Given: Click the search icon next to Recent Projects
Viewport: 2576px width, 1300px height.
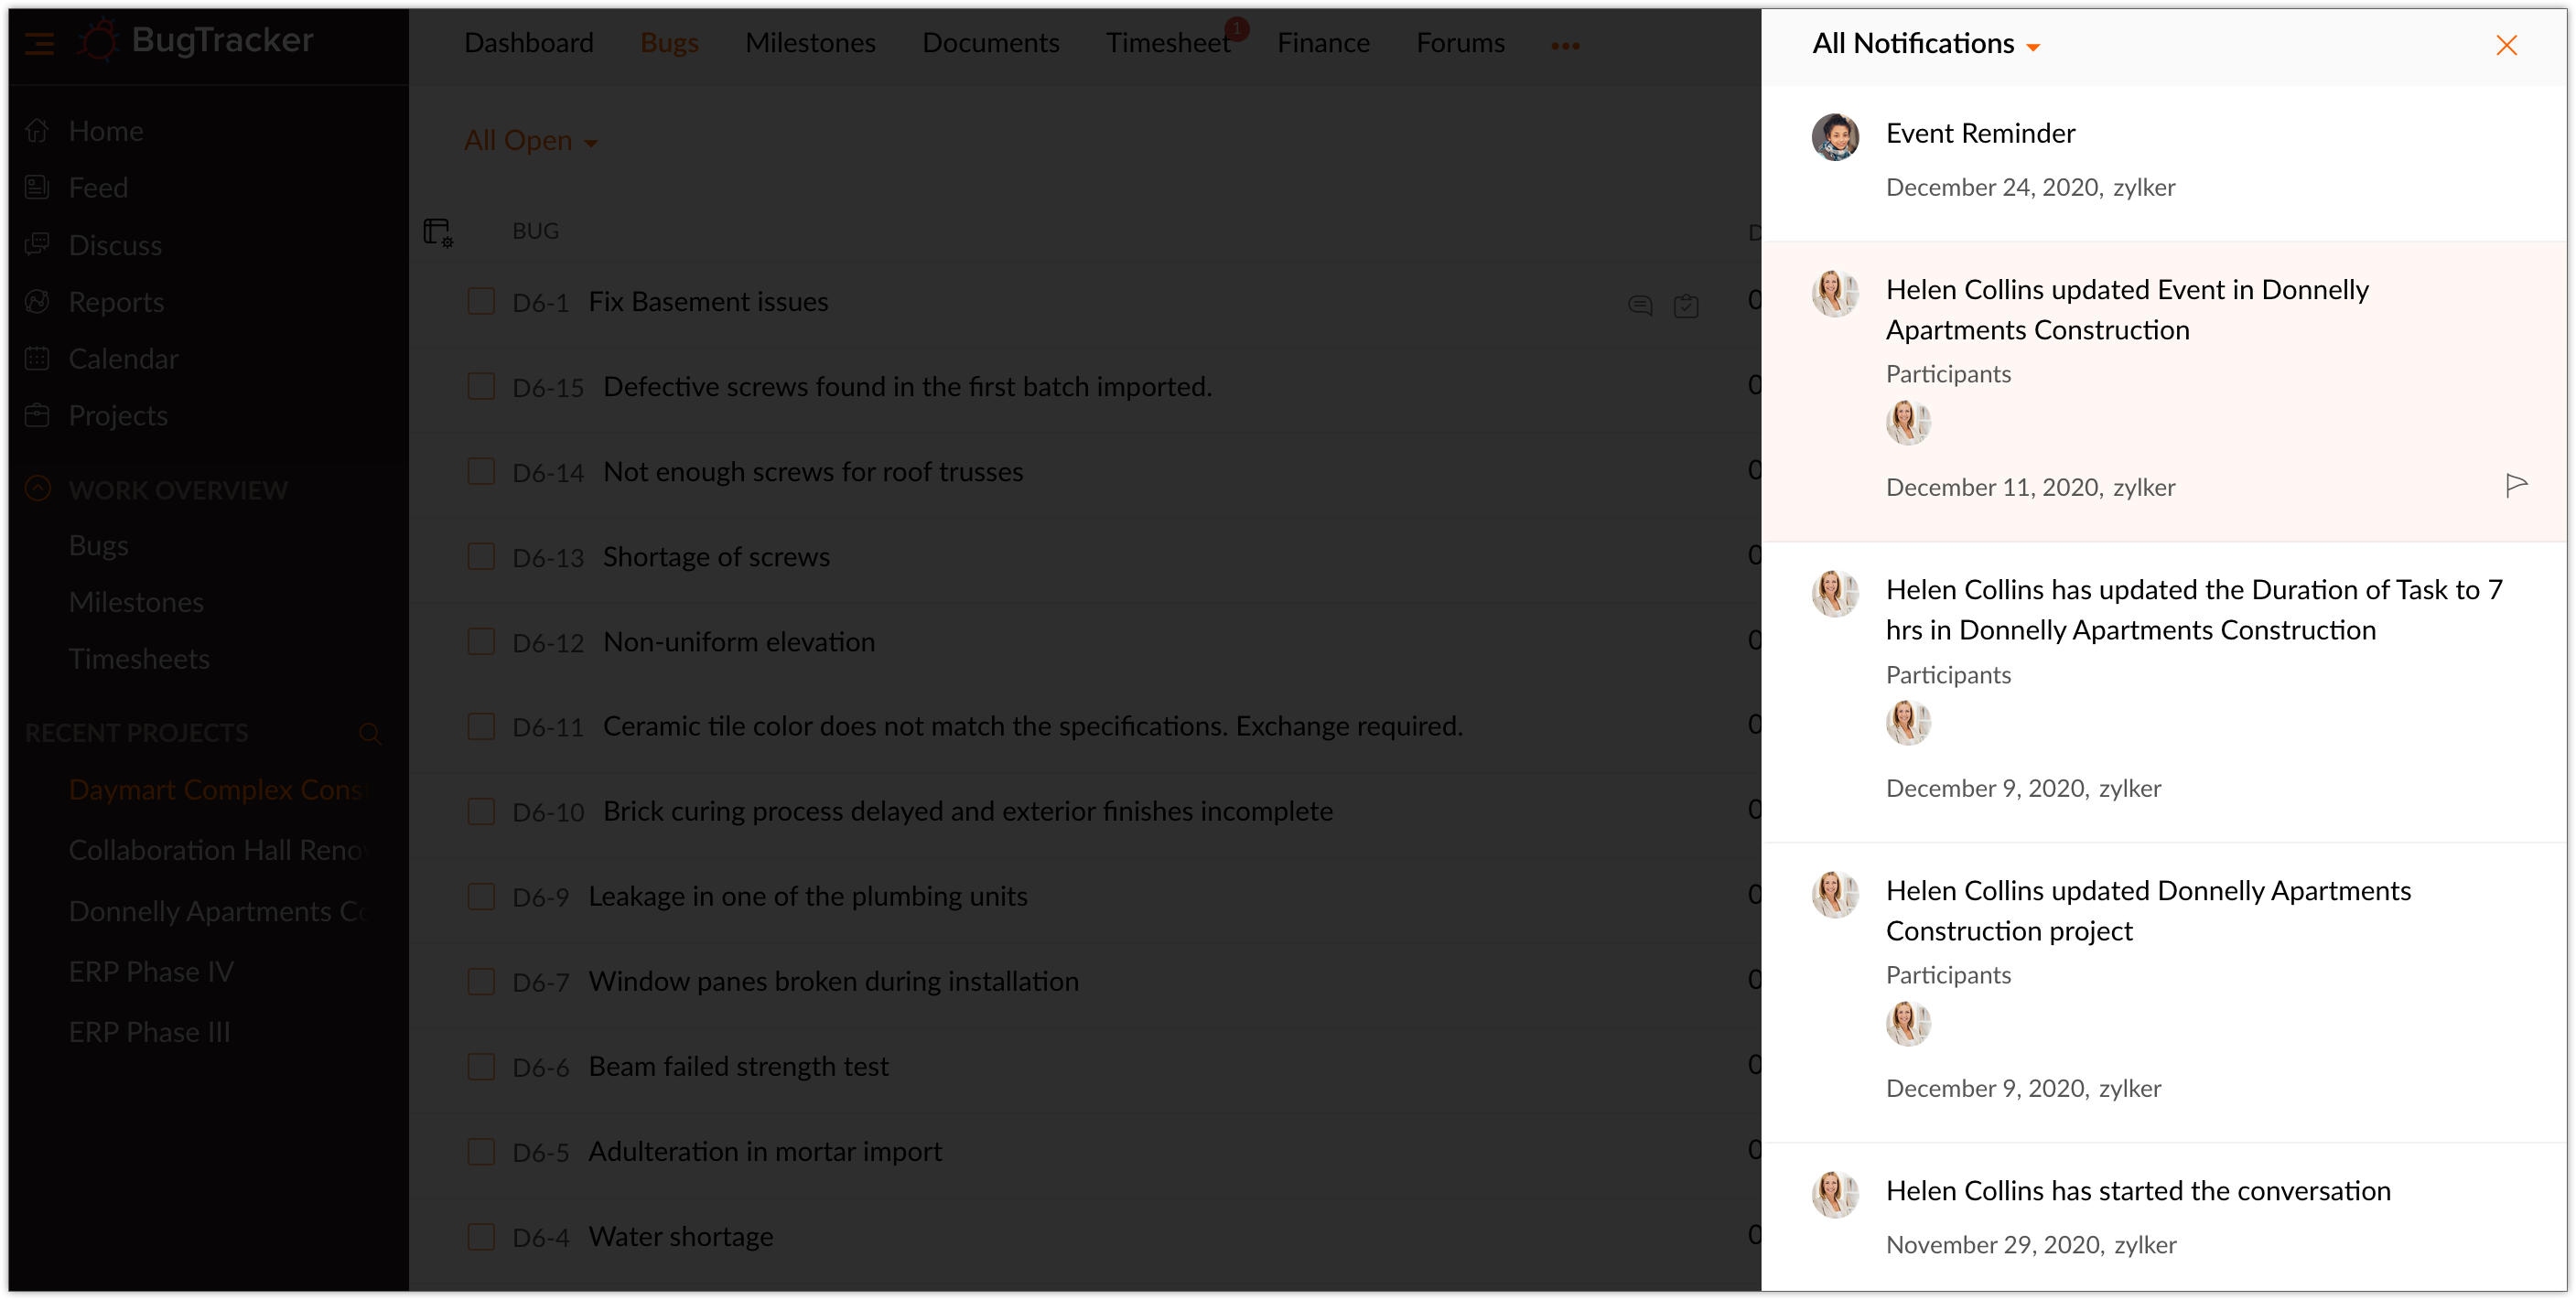Looking at the screenshot, I should coord(370,734).
